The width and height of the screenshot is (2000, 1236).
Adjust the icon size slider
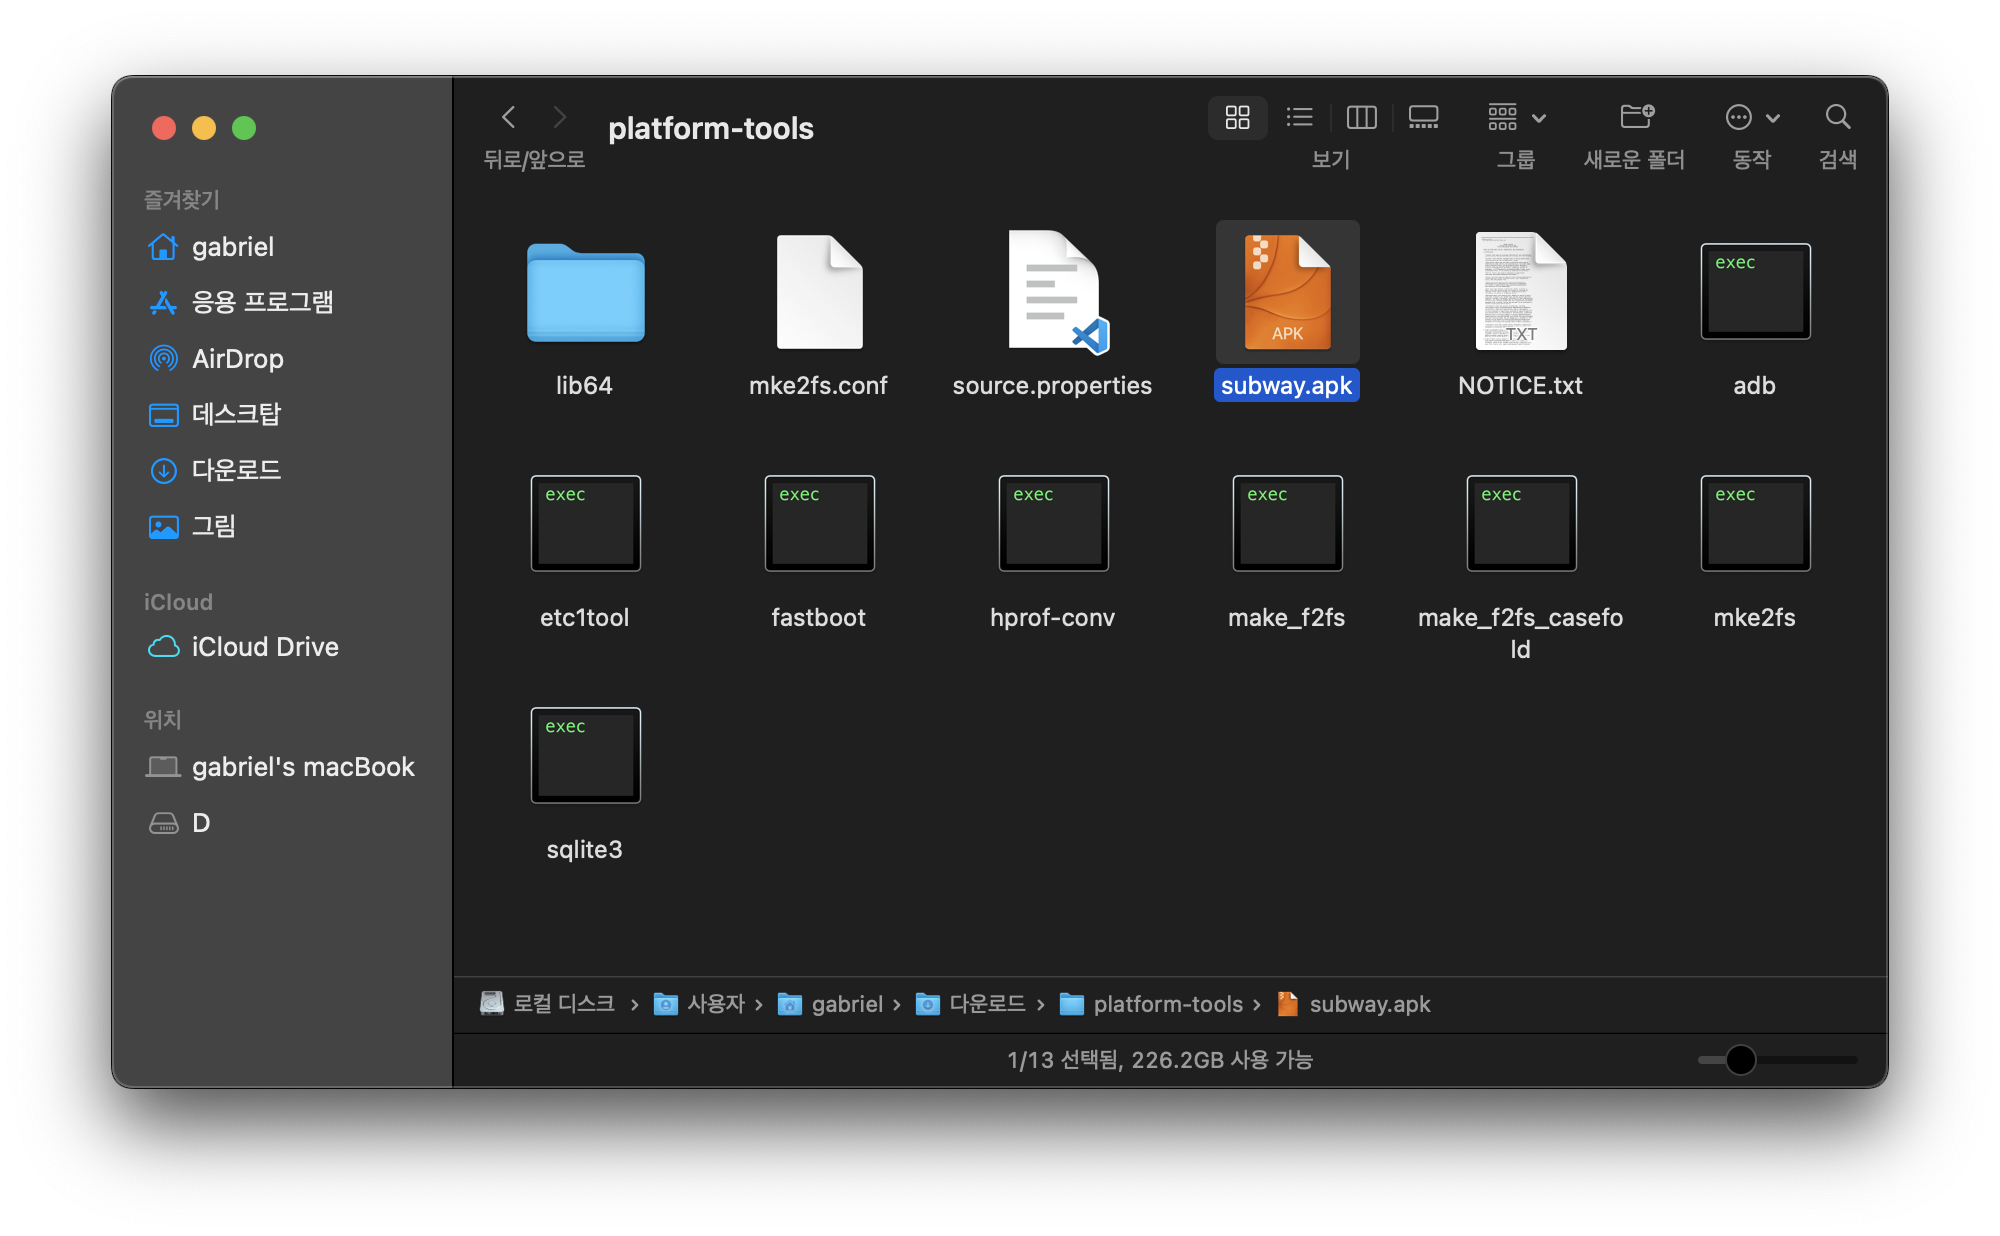(1740, 1060)
